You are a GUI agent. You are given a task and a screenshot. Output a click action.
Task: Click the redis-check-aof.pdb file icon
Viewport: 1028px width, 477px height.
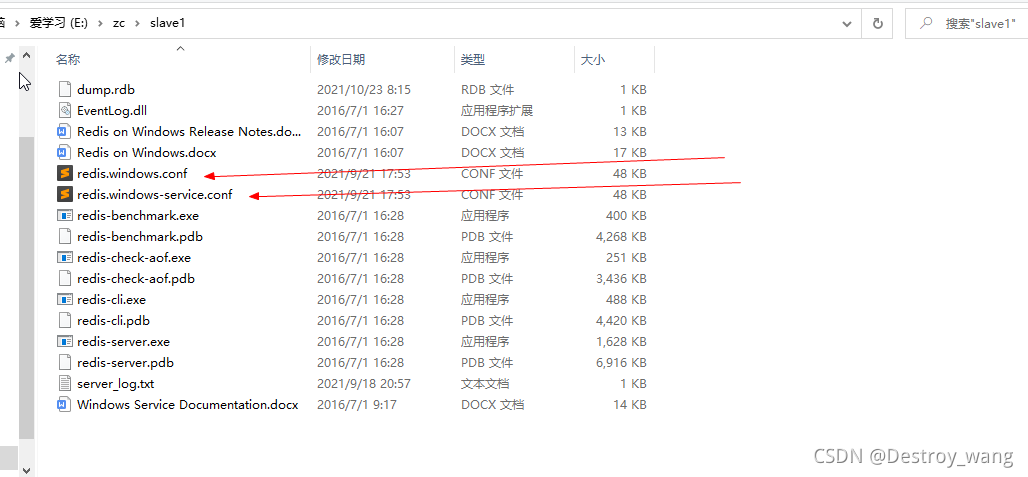point(64,278)
